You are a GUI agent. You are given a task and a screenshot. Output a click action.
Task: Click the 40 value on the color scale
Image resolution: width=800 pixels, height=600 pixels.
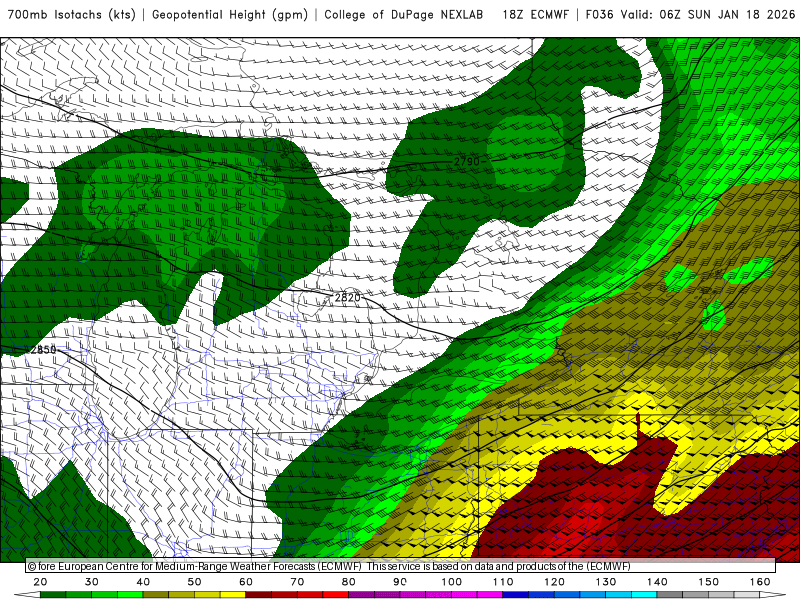(x=143, y=582)
